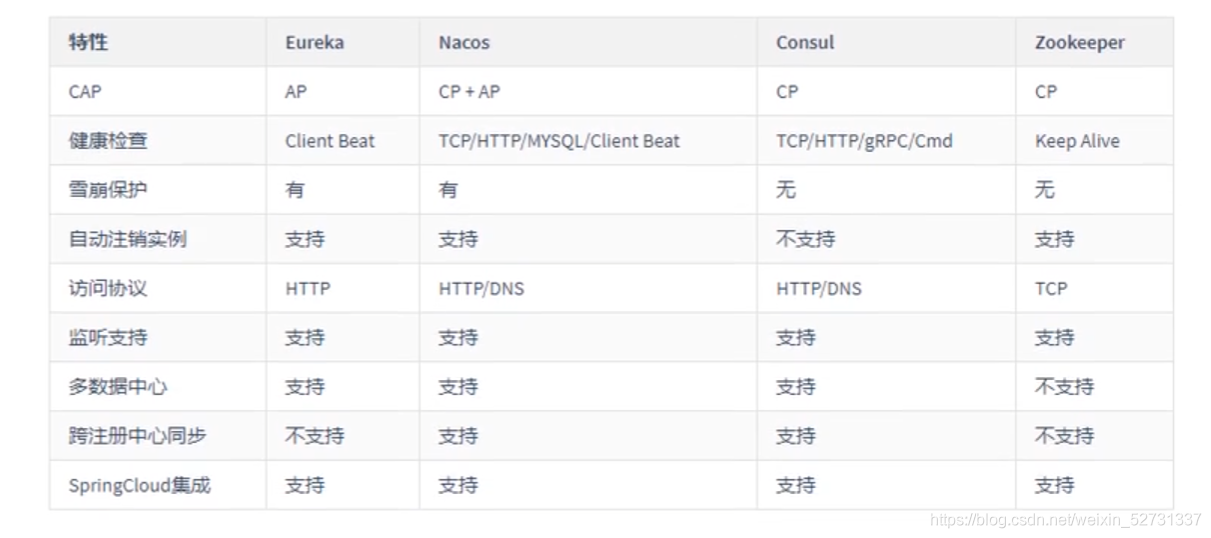The width and height of the screenshot is (1211, 538).
Task: Select the TCP/HTTP/gRPC/Cmd cell
Action: click(x=864, y=141)
